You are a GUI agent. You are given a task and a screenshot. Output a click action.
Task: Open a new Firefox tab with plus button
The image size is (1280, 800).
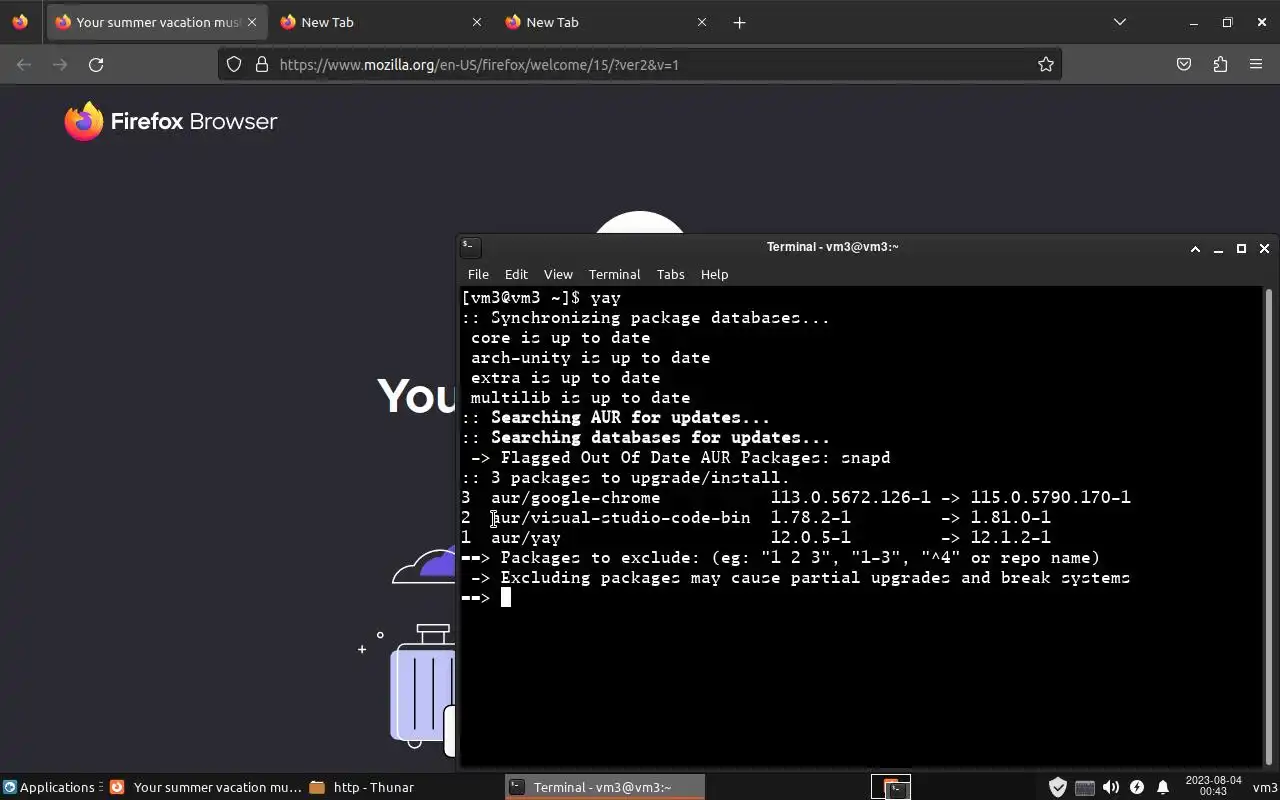739,22
